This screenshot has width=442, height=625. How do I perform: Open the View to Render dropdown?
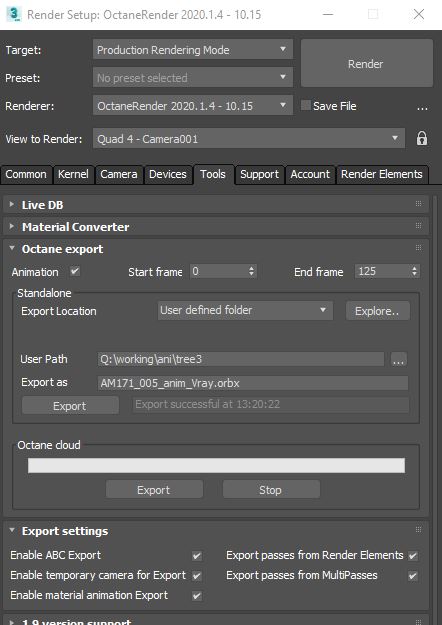[249, 138]
